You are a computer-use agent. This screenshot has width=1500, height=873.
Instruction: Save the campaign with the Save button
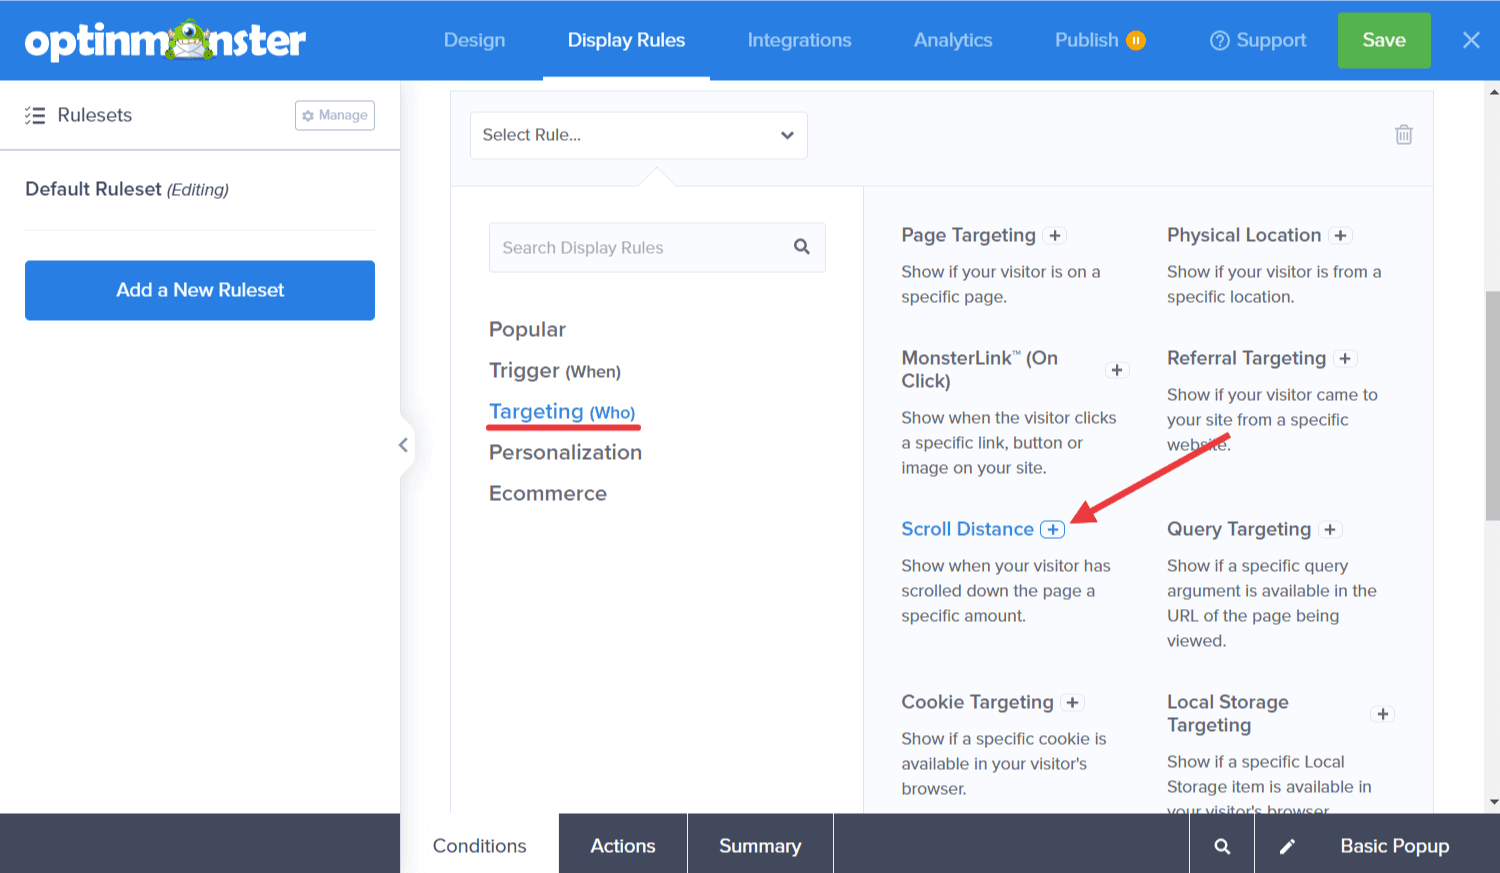coord(1384,40)
